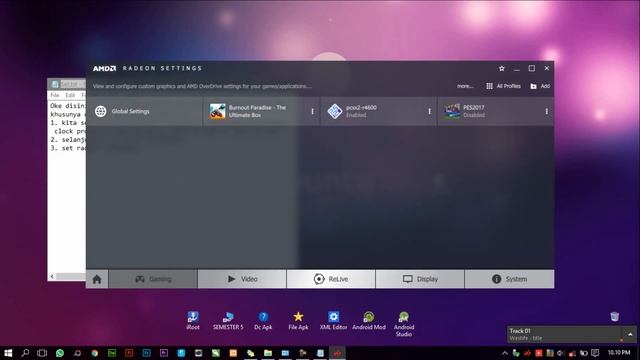The image size is (640, 360).
Task: Select iRoot desktop shortcut
Action: point(193,320)
